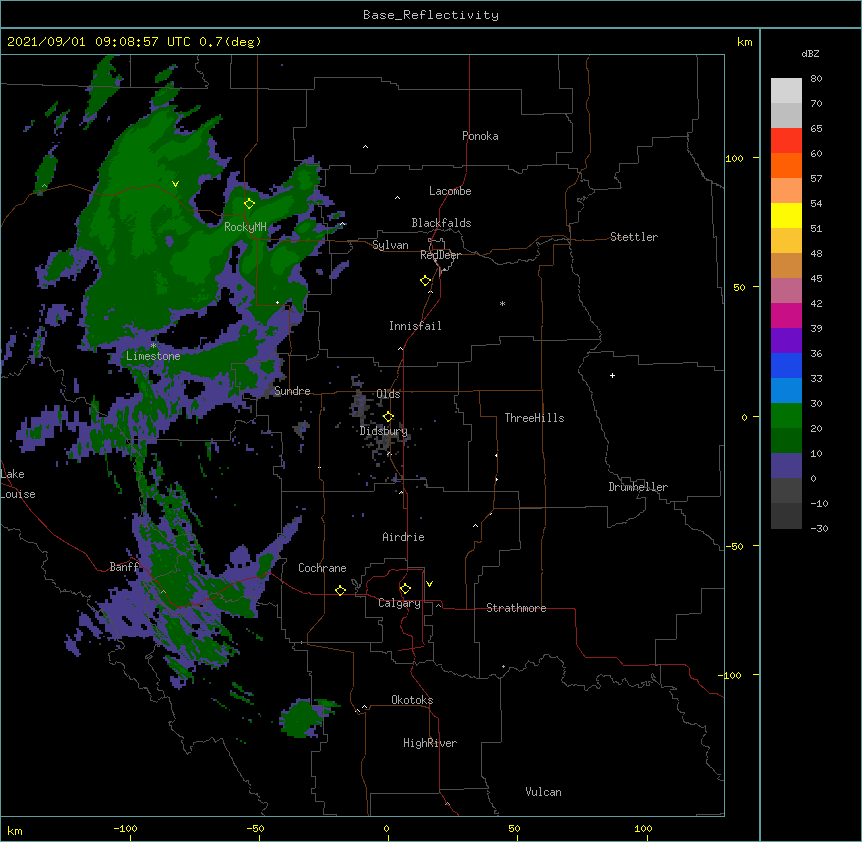Select the -100 tick on the horizontal axis
Image resolution: width=862 pixels, height=842 pixels.
click(125, 828)
